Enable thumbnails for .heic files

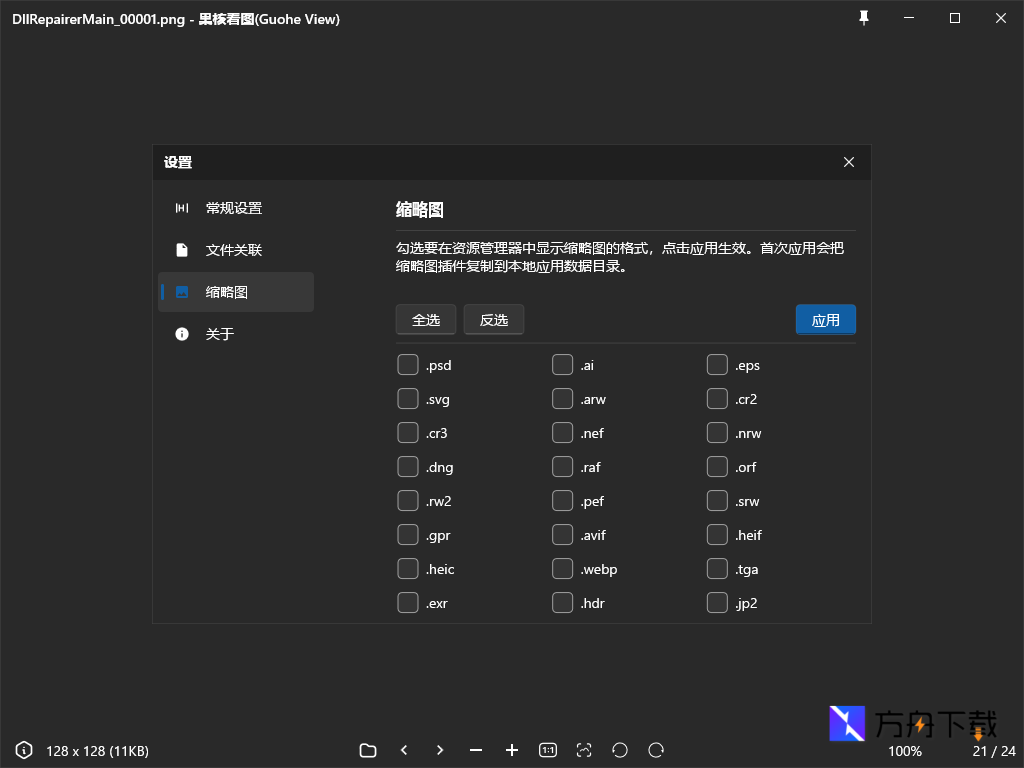(408, 568)
